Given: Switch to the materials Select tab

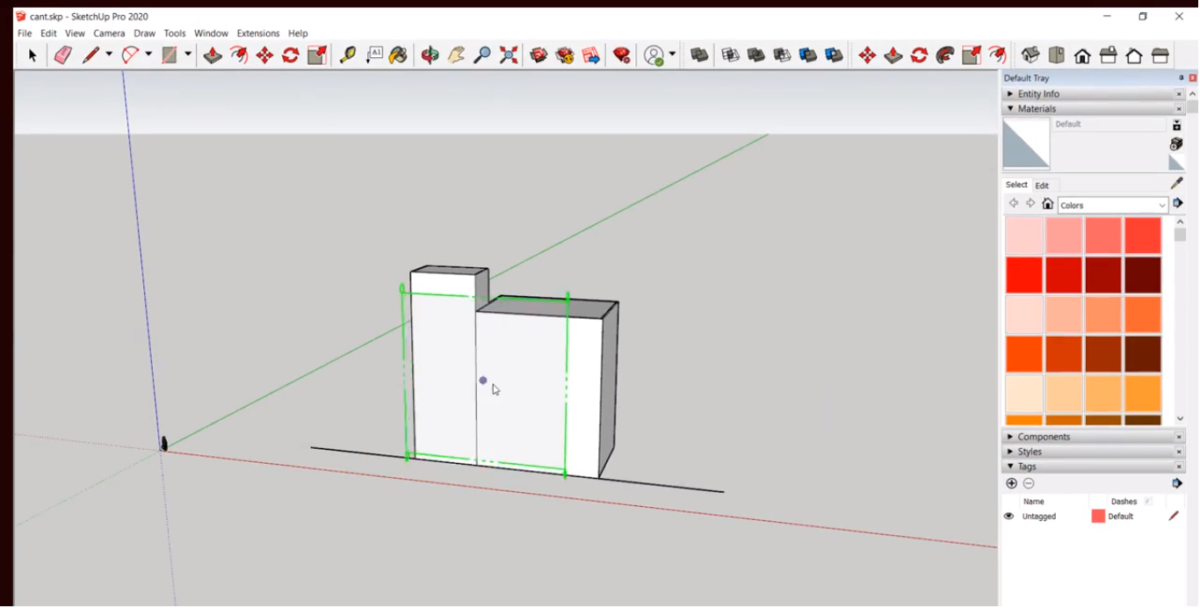Looking at the screenshot, I should [x=1016, y=185].
